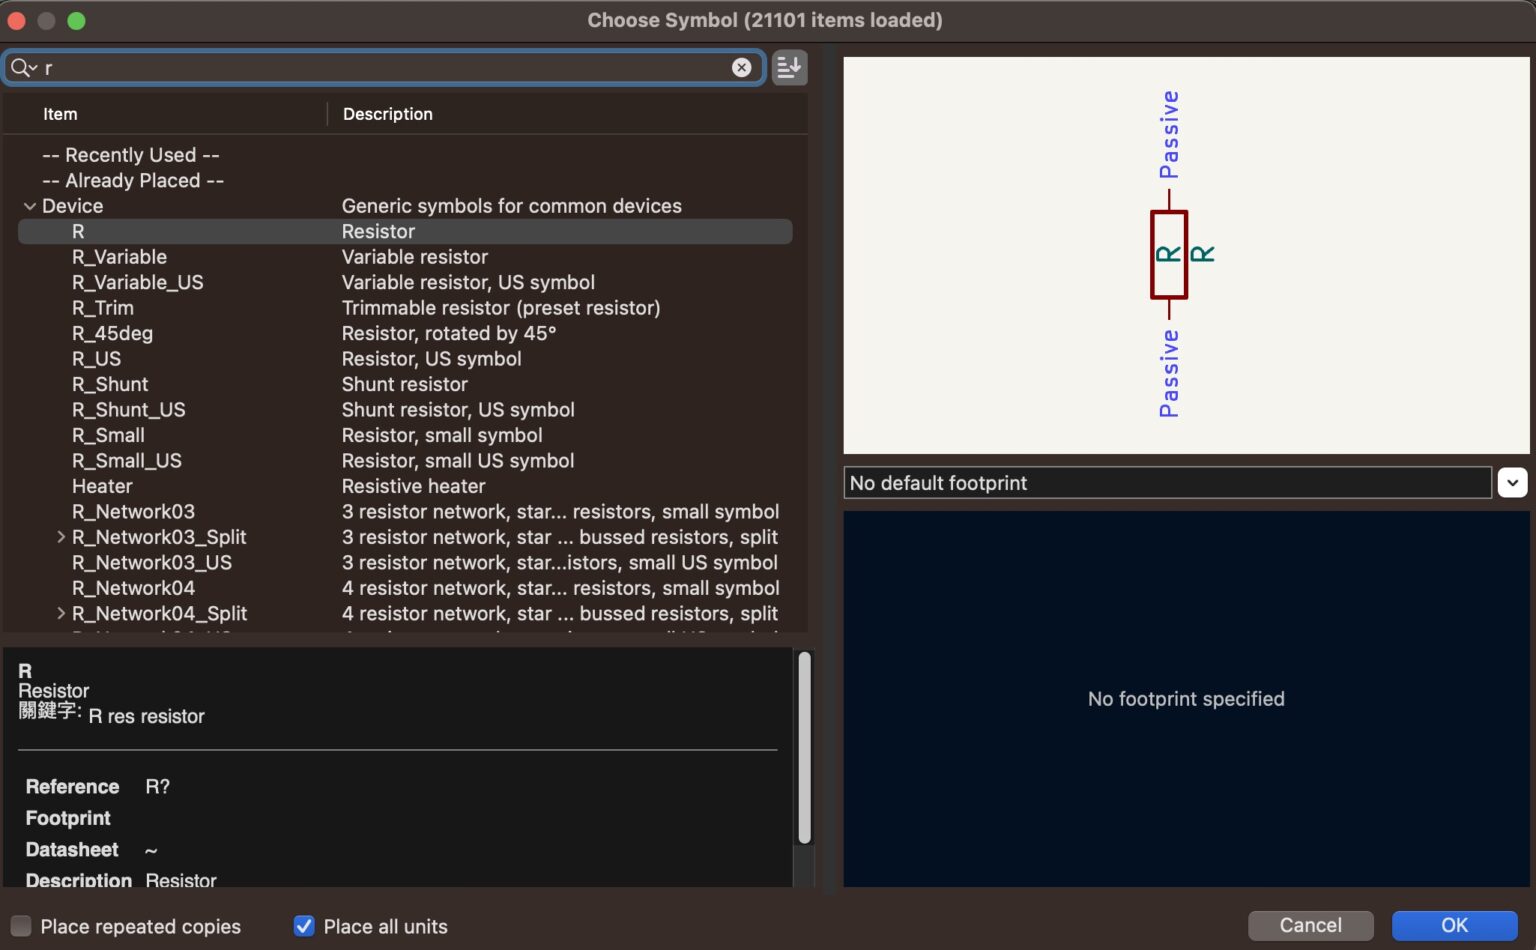Click the sort results icon beside search
This screenshot has height=950, width=1536.
pos(789,67)
